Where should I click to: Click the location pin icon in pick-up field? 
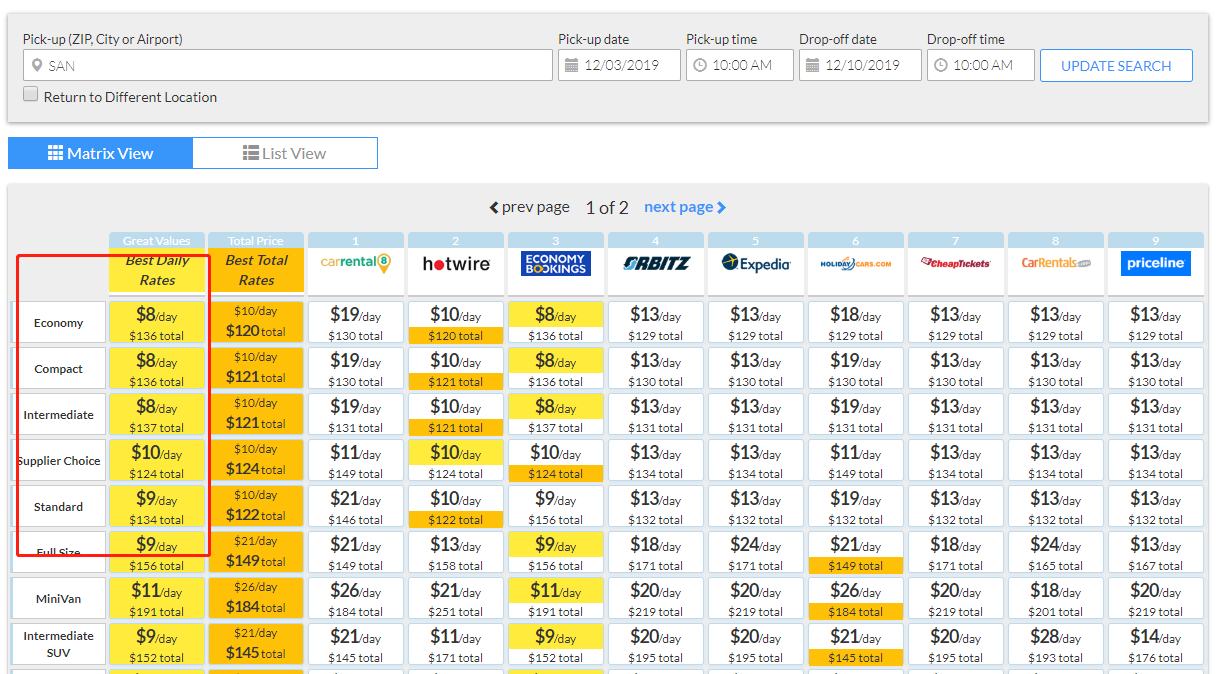(37, 66)
